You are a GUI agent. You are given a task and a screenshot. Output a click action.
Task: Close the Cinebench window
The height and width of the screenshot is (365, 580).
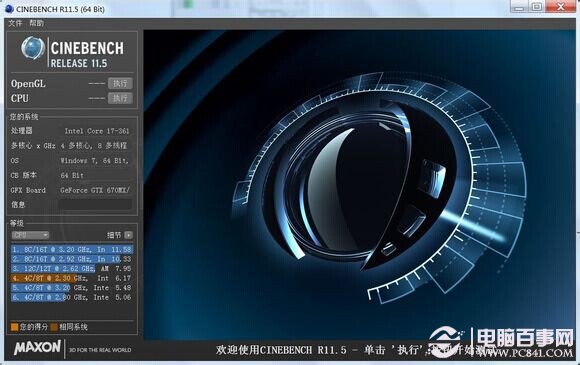coord(561,7)
